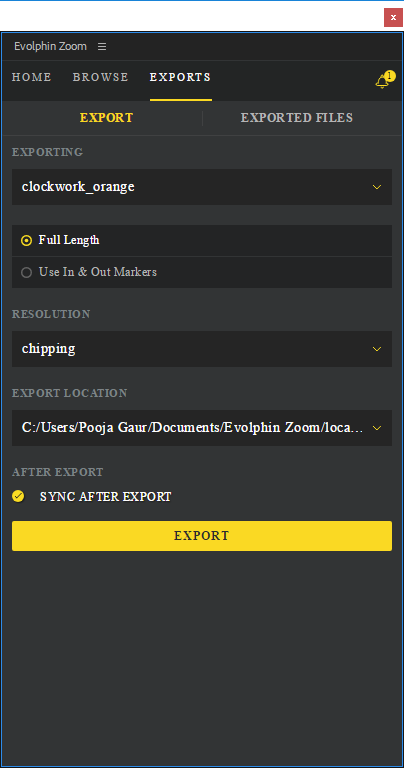Click the yellow Export button
Viewport: 404px width, 768px height.
click(202, 536)
